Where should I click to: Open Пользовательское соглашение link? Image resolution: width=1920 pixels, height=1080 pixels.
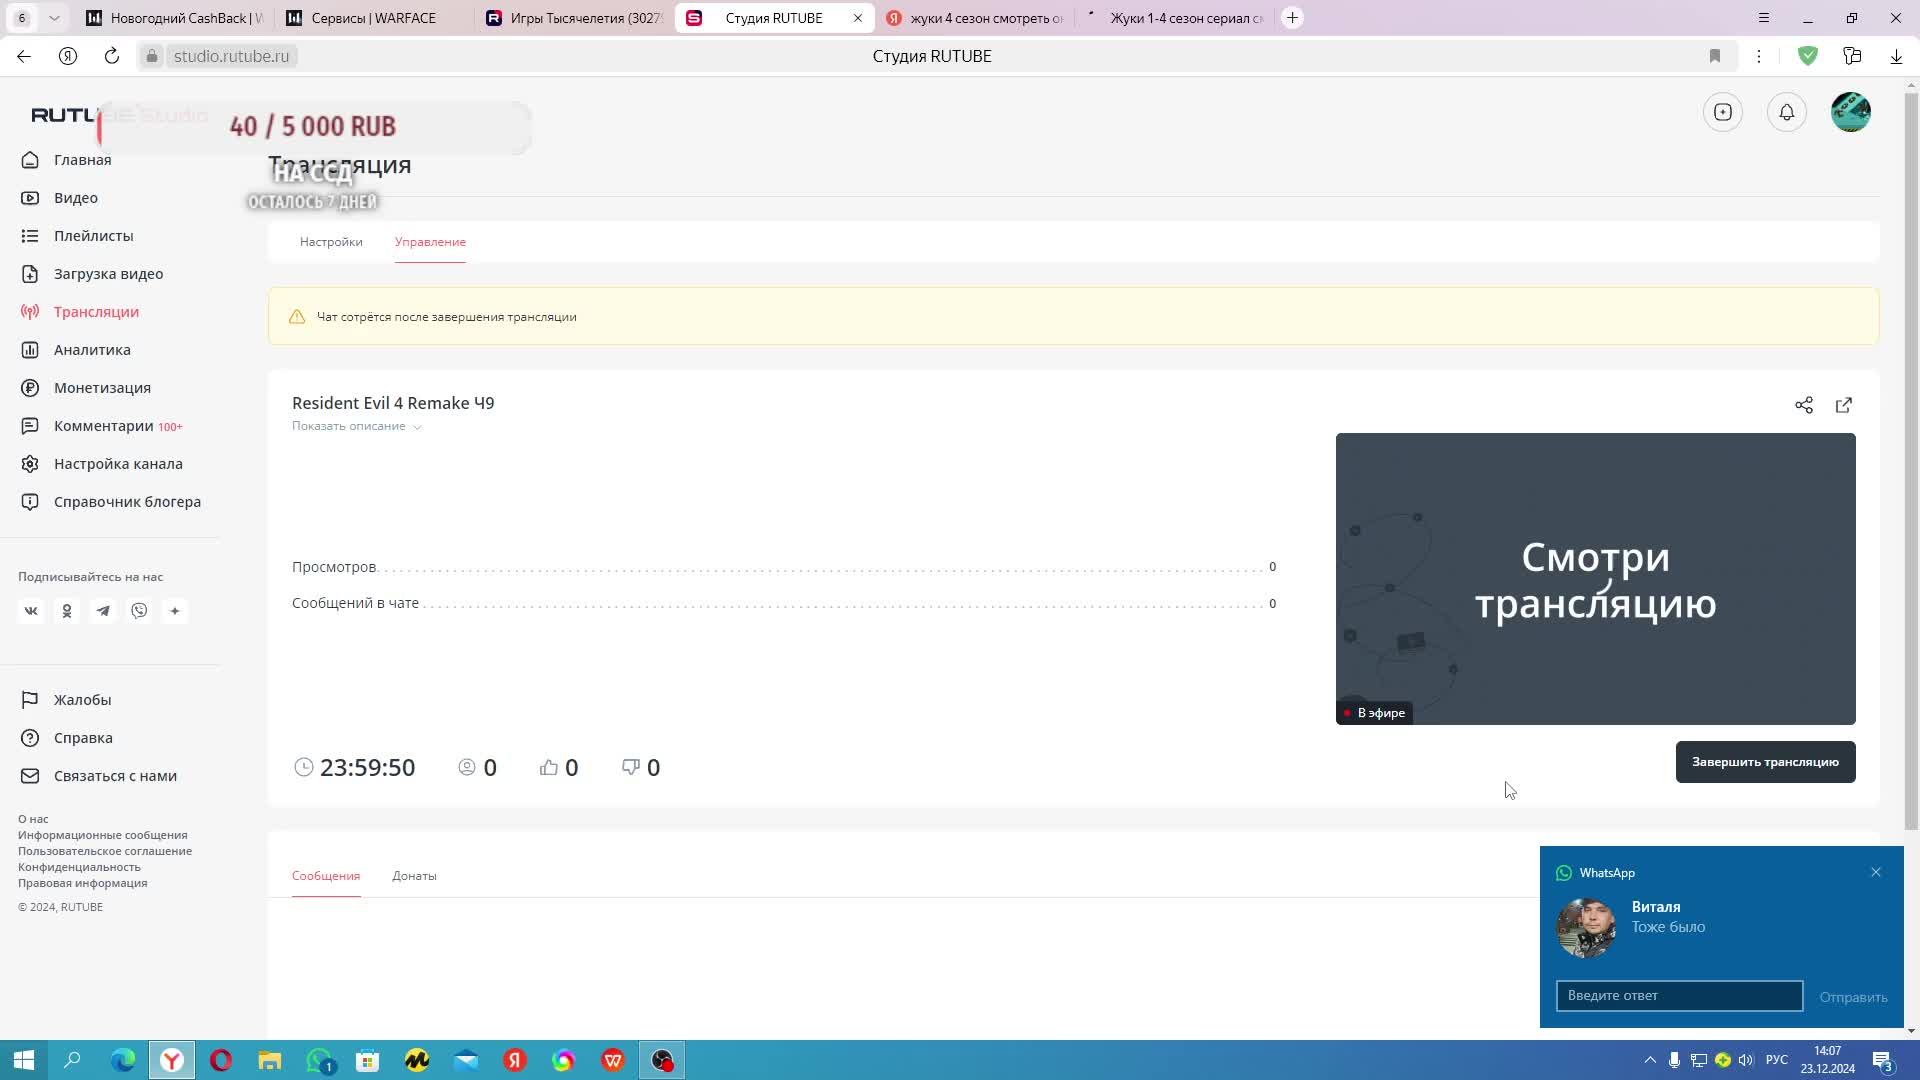click(105, 851)
